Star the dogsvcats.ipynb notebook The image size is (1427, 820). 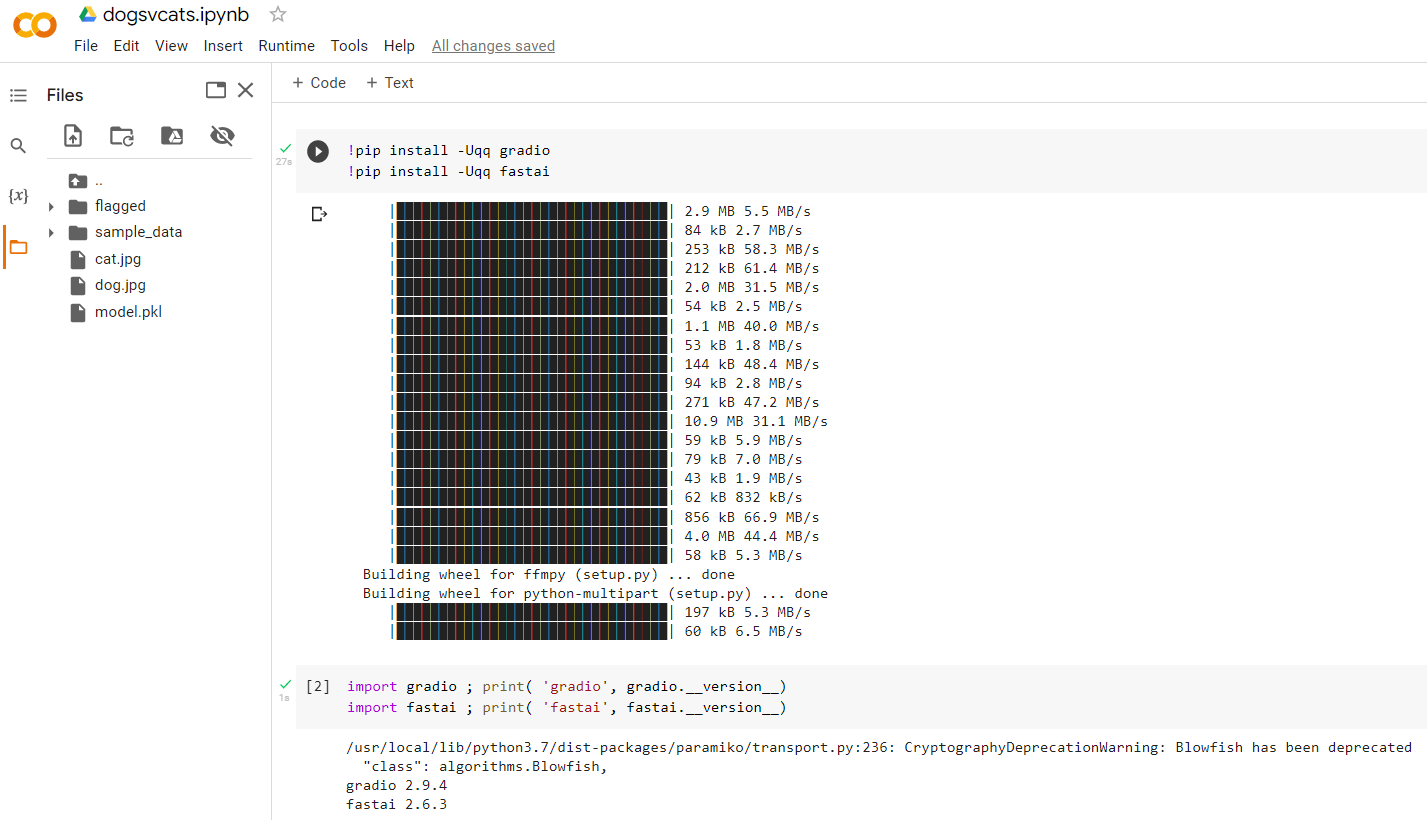pyautogui.click(x=278, y=14)
